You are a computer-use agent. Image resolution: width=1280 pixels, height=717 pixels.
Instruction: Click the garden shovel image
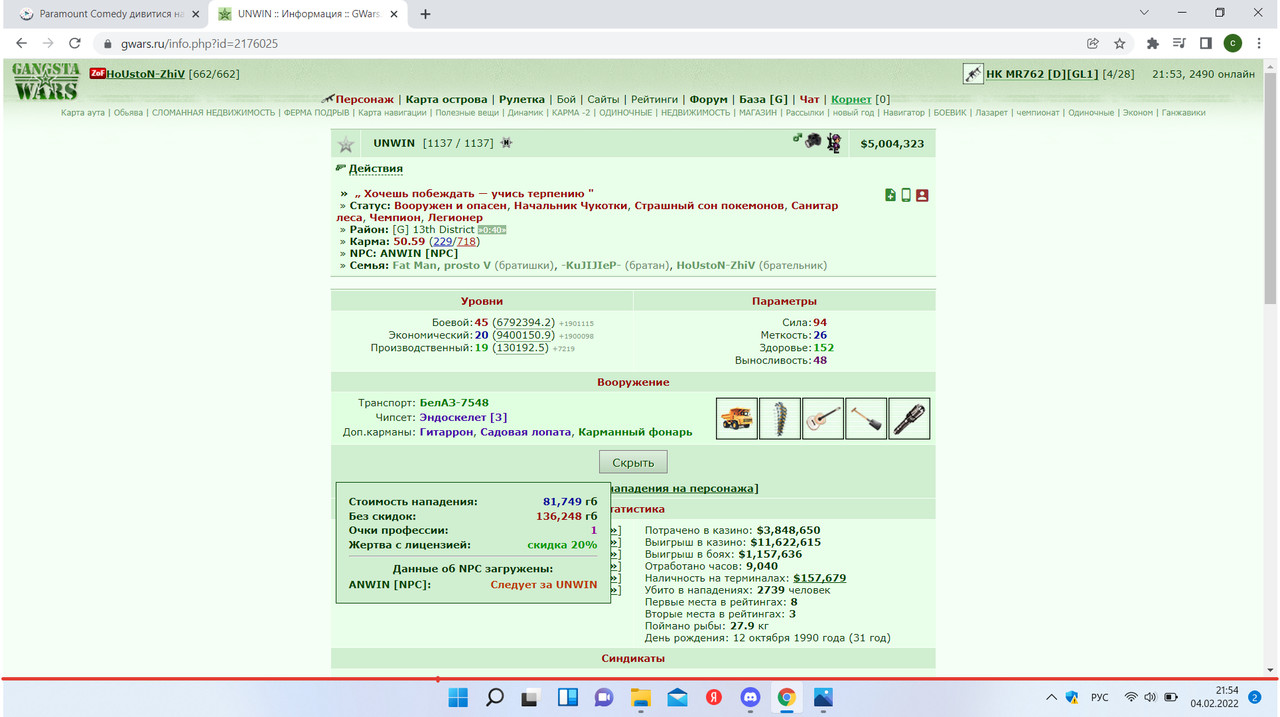[x=867, y=419]
